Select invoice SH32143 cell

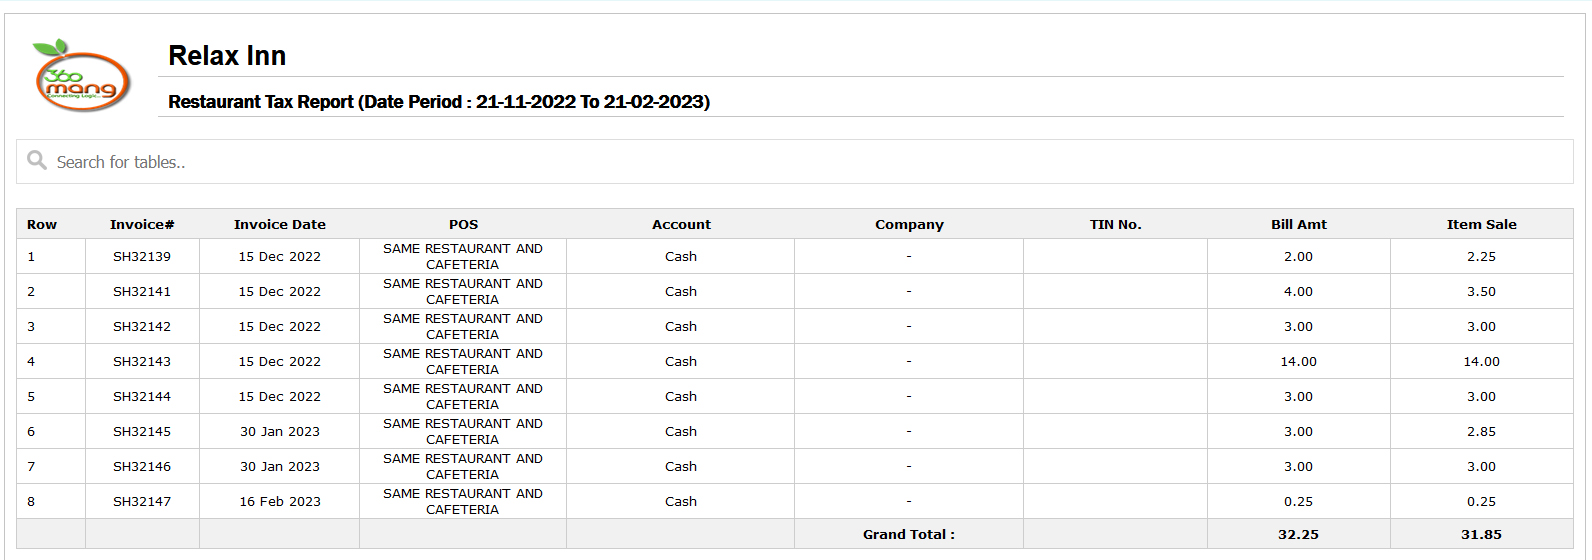pos(142,362)
